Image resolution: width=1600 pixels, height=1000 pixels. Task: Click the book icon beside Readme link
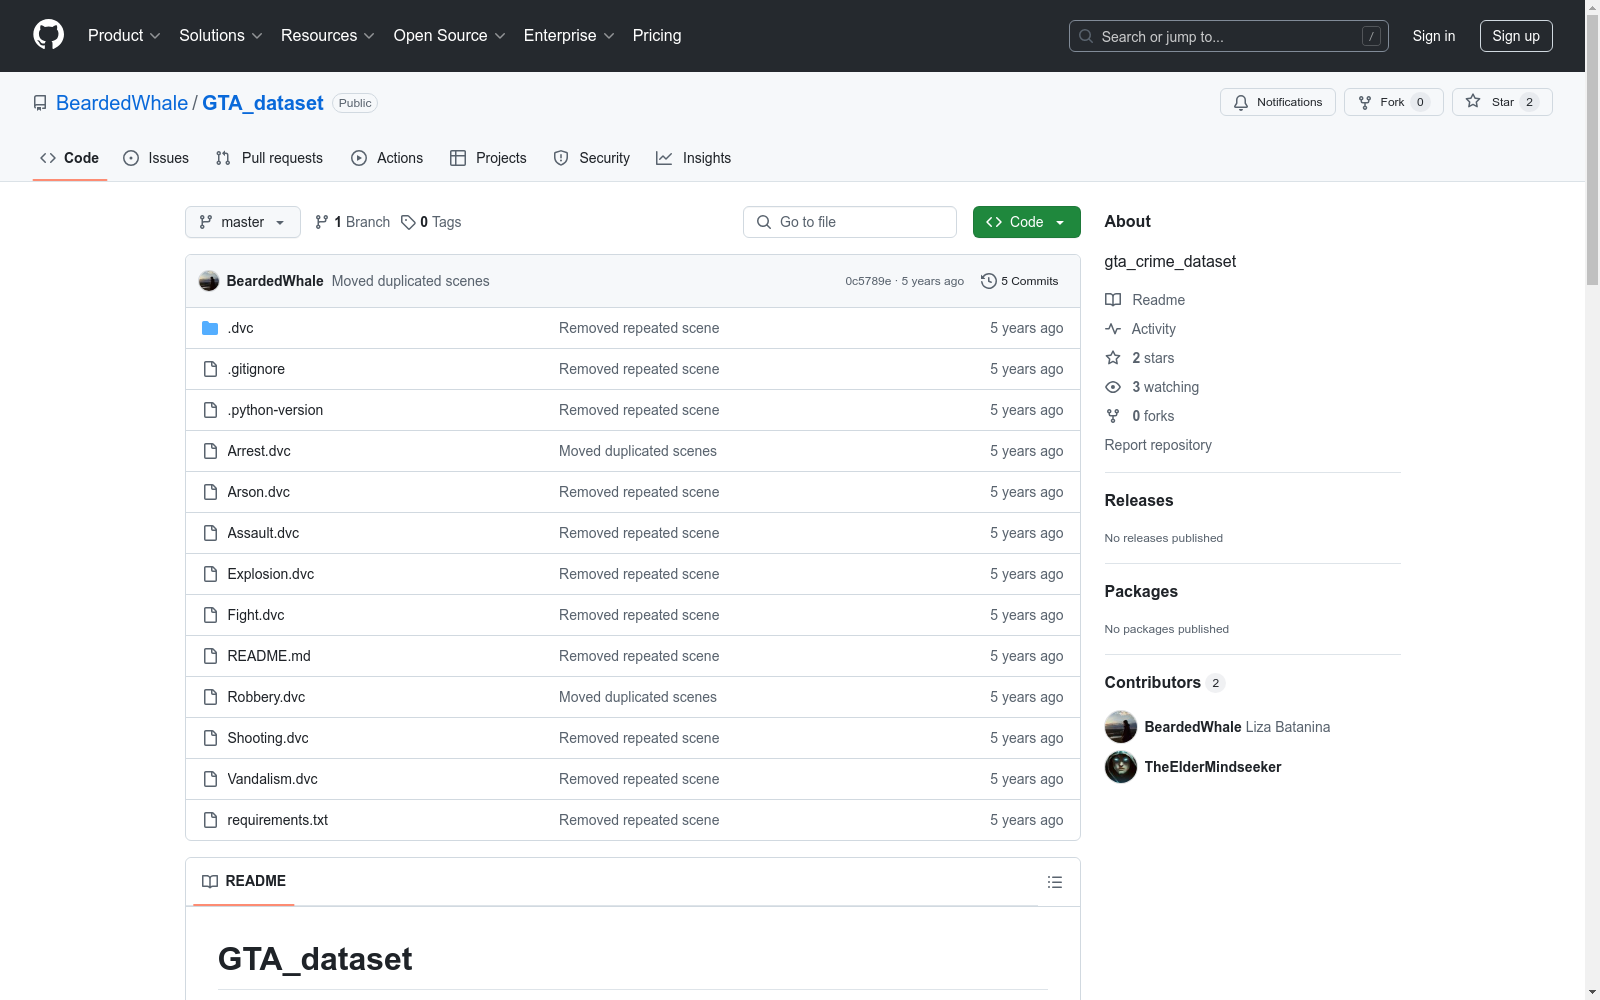coord(1113,300)
